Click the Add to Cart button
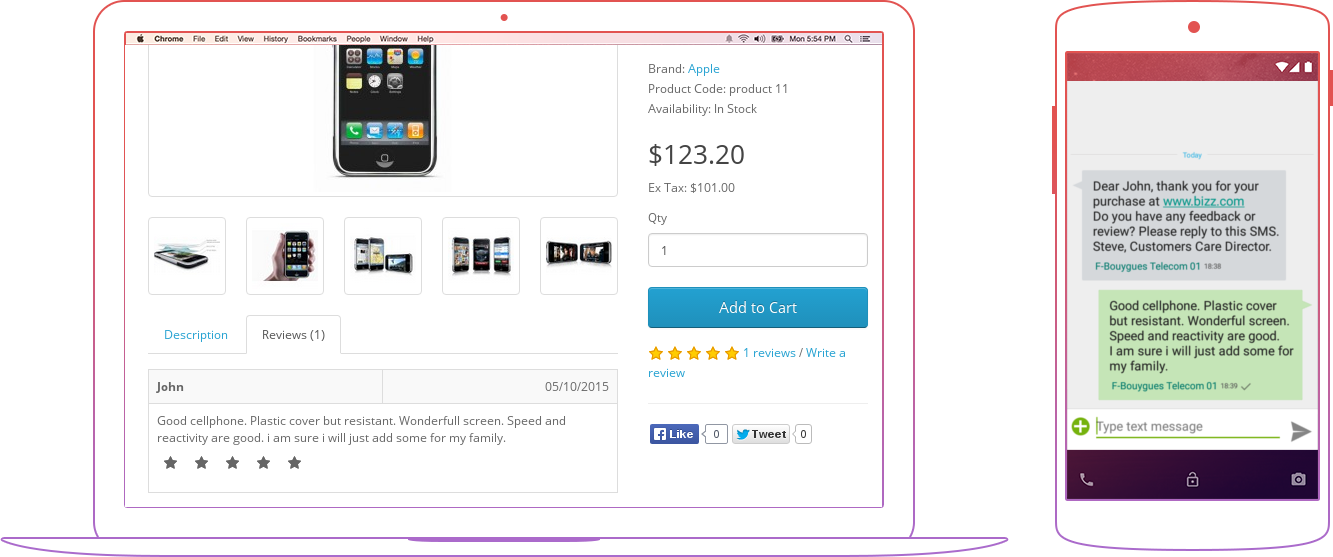Viewport: 1333px width, 557px height. (758, 308)
